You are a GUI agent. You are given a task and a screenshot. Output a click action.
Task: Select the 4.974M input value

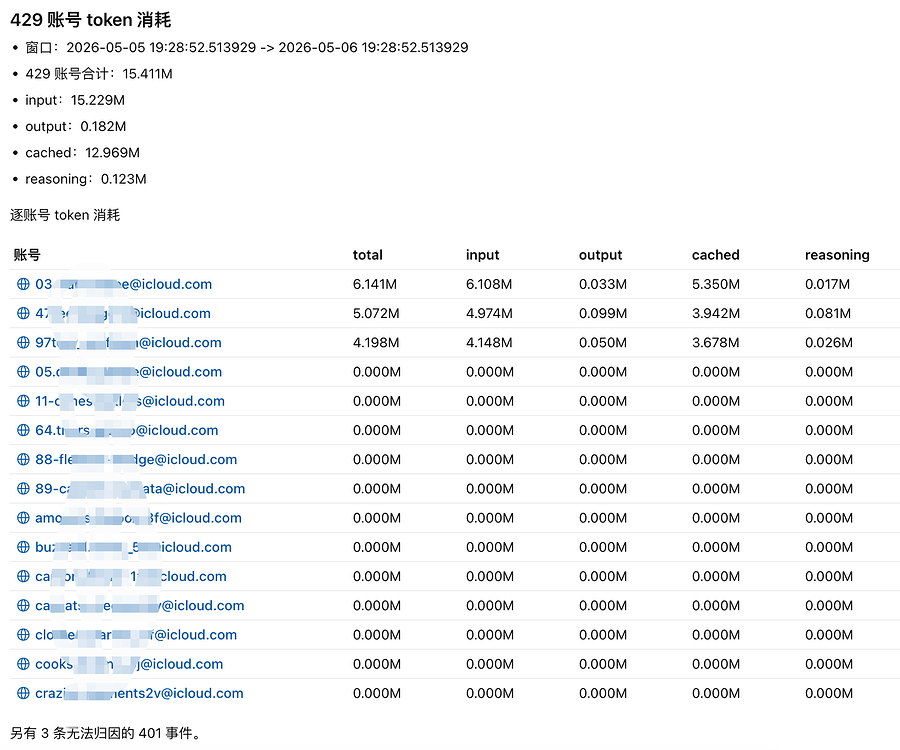click(489, 313)
